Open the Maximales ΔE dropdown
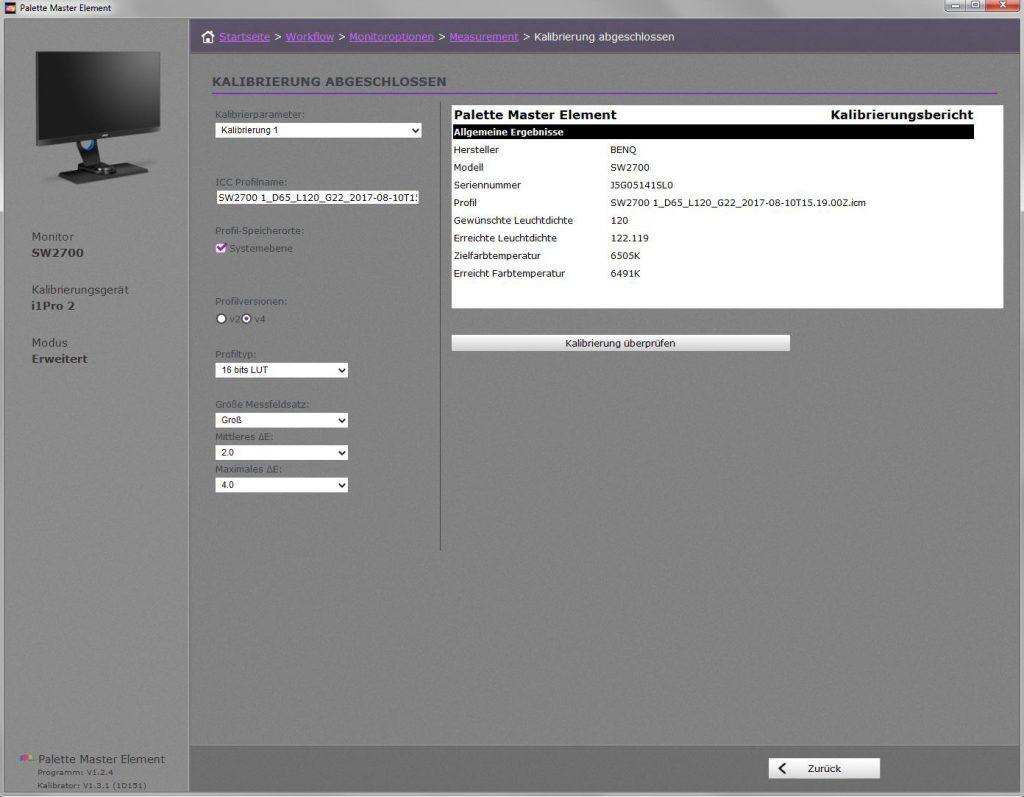The height and width of the screenshot is (797, 1024). pos(281,485)
